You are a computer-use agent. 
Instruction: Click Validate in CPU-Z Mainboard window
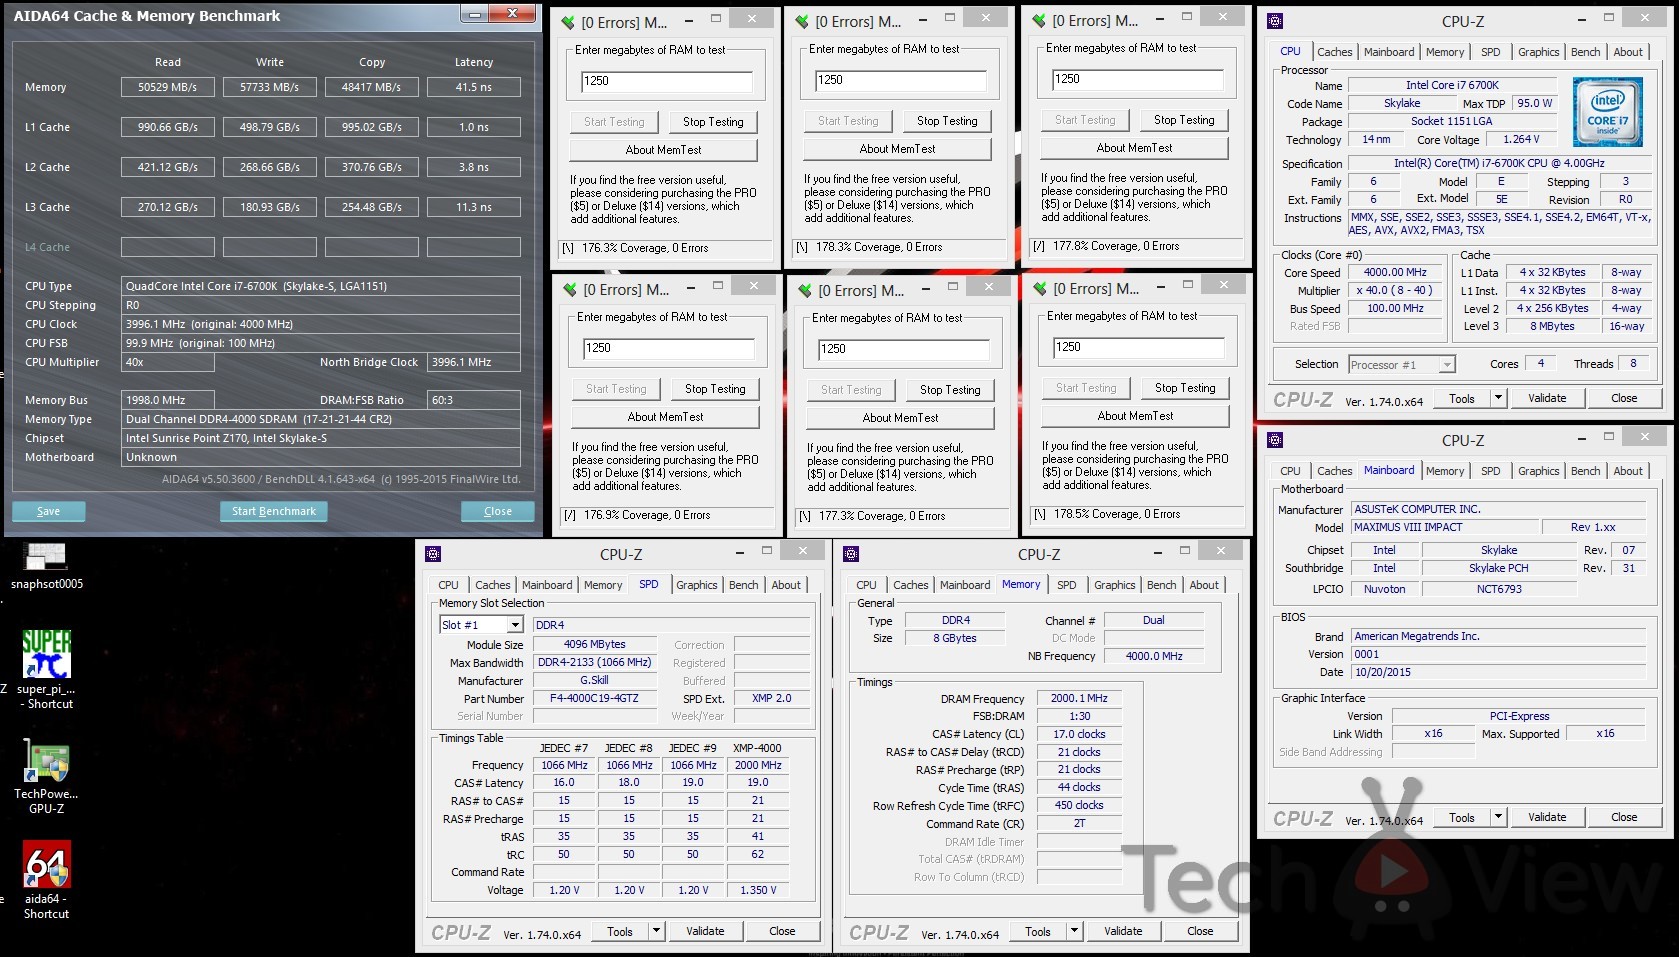tap(1547, 817)
